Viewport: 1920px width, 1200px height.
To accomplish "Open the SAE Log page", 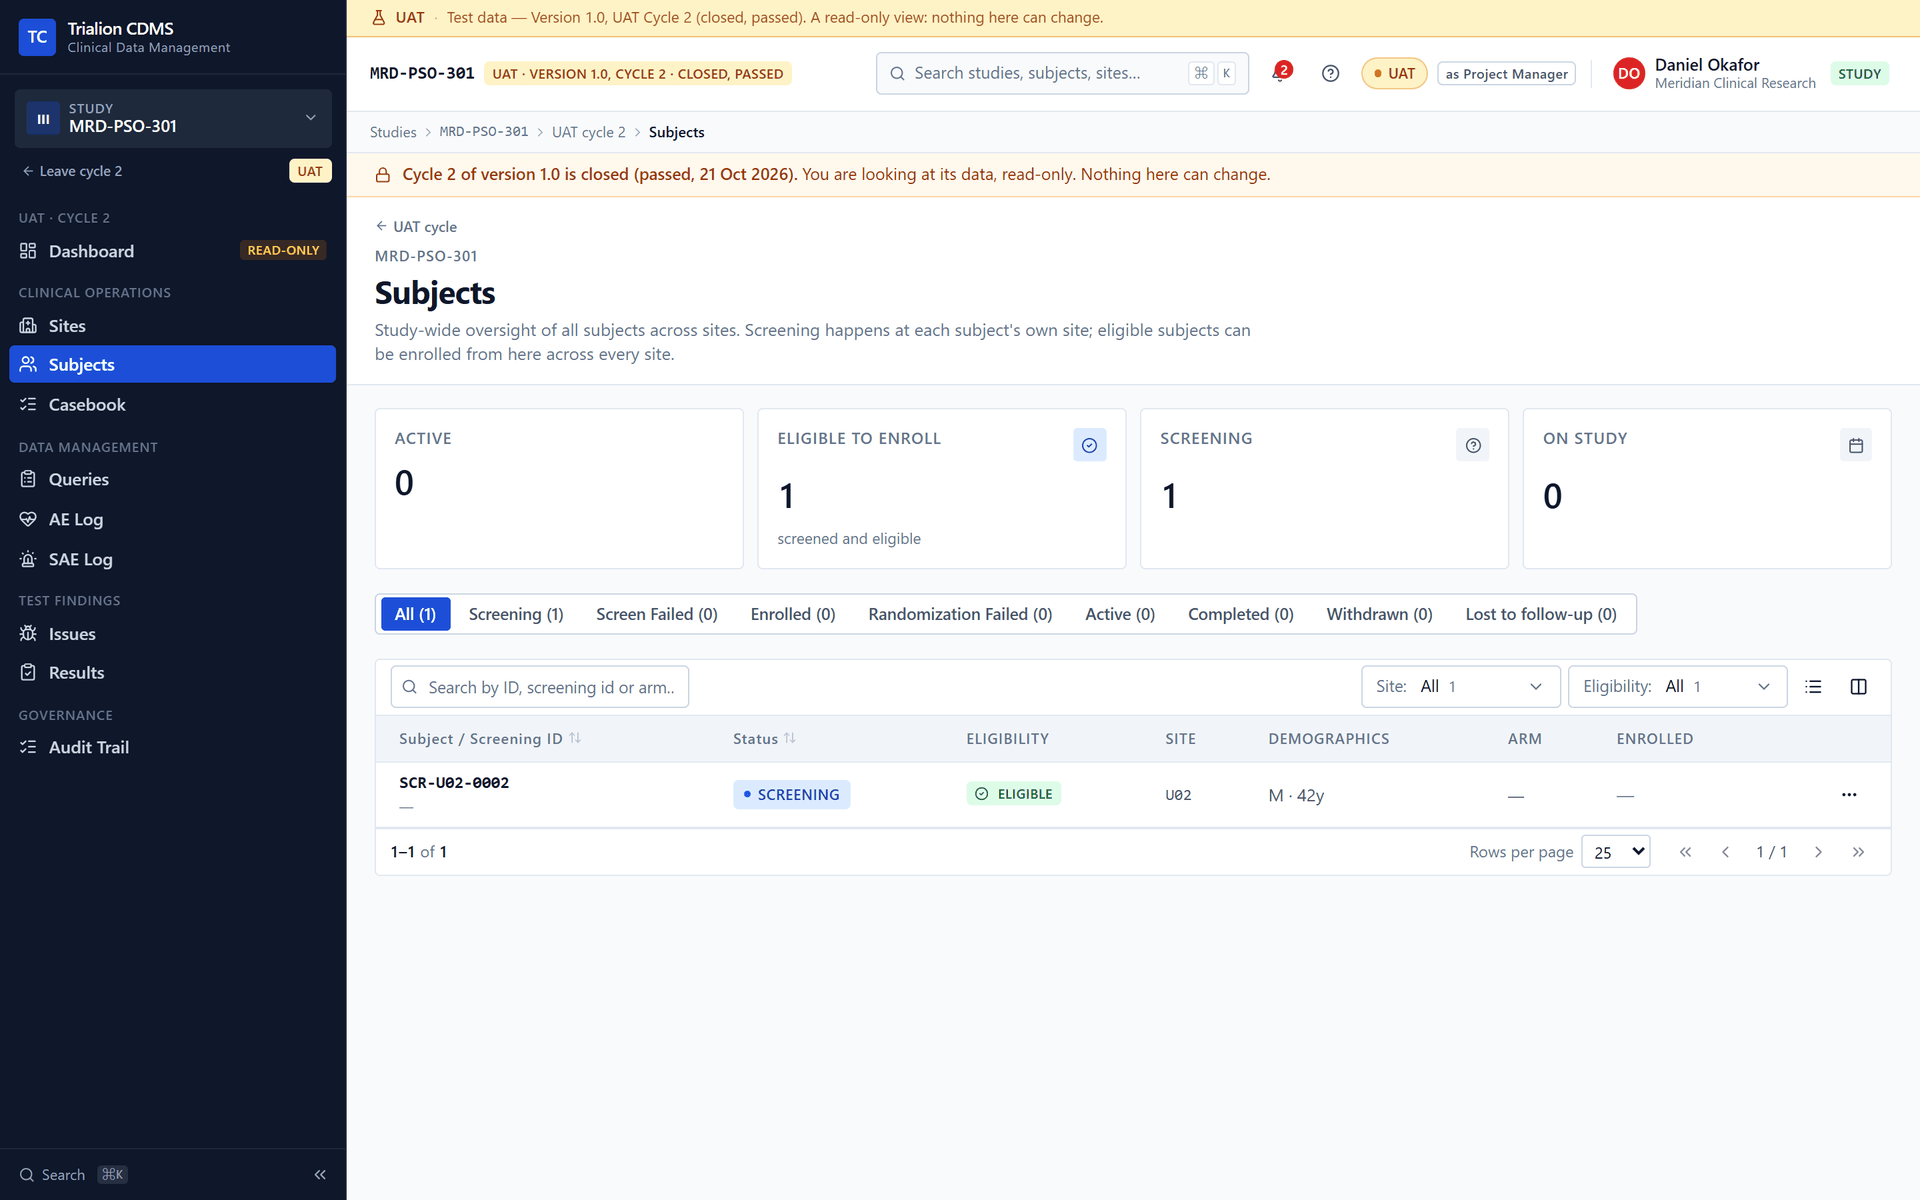I will point(172,559).
